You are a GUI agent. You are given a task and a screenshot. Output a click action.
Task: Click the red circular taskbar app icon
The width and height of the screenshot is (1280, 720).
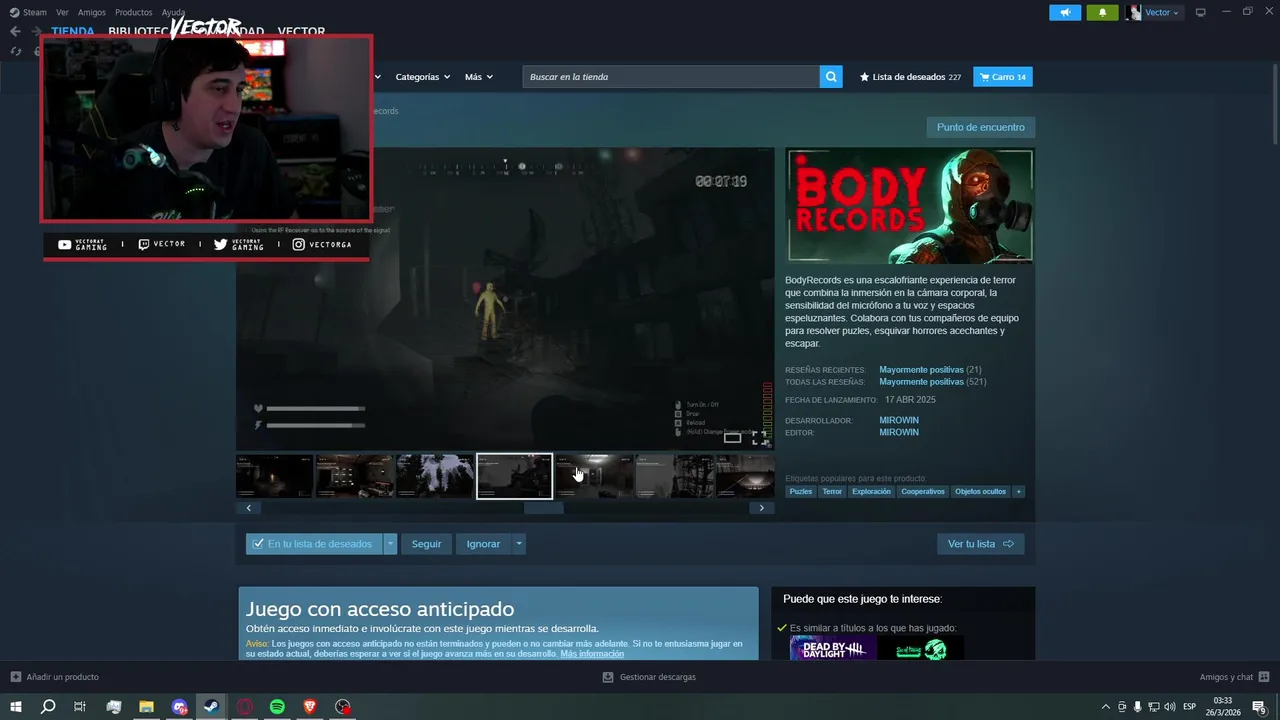pos(244,707)
